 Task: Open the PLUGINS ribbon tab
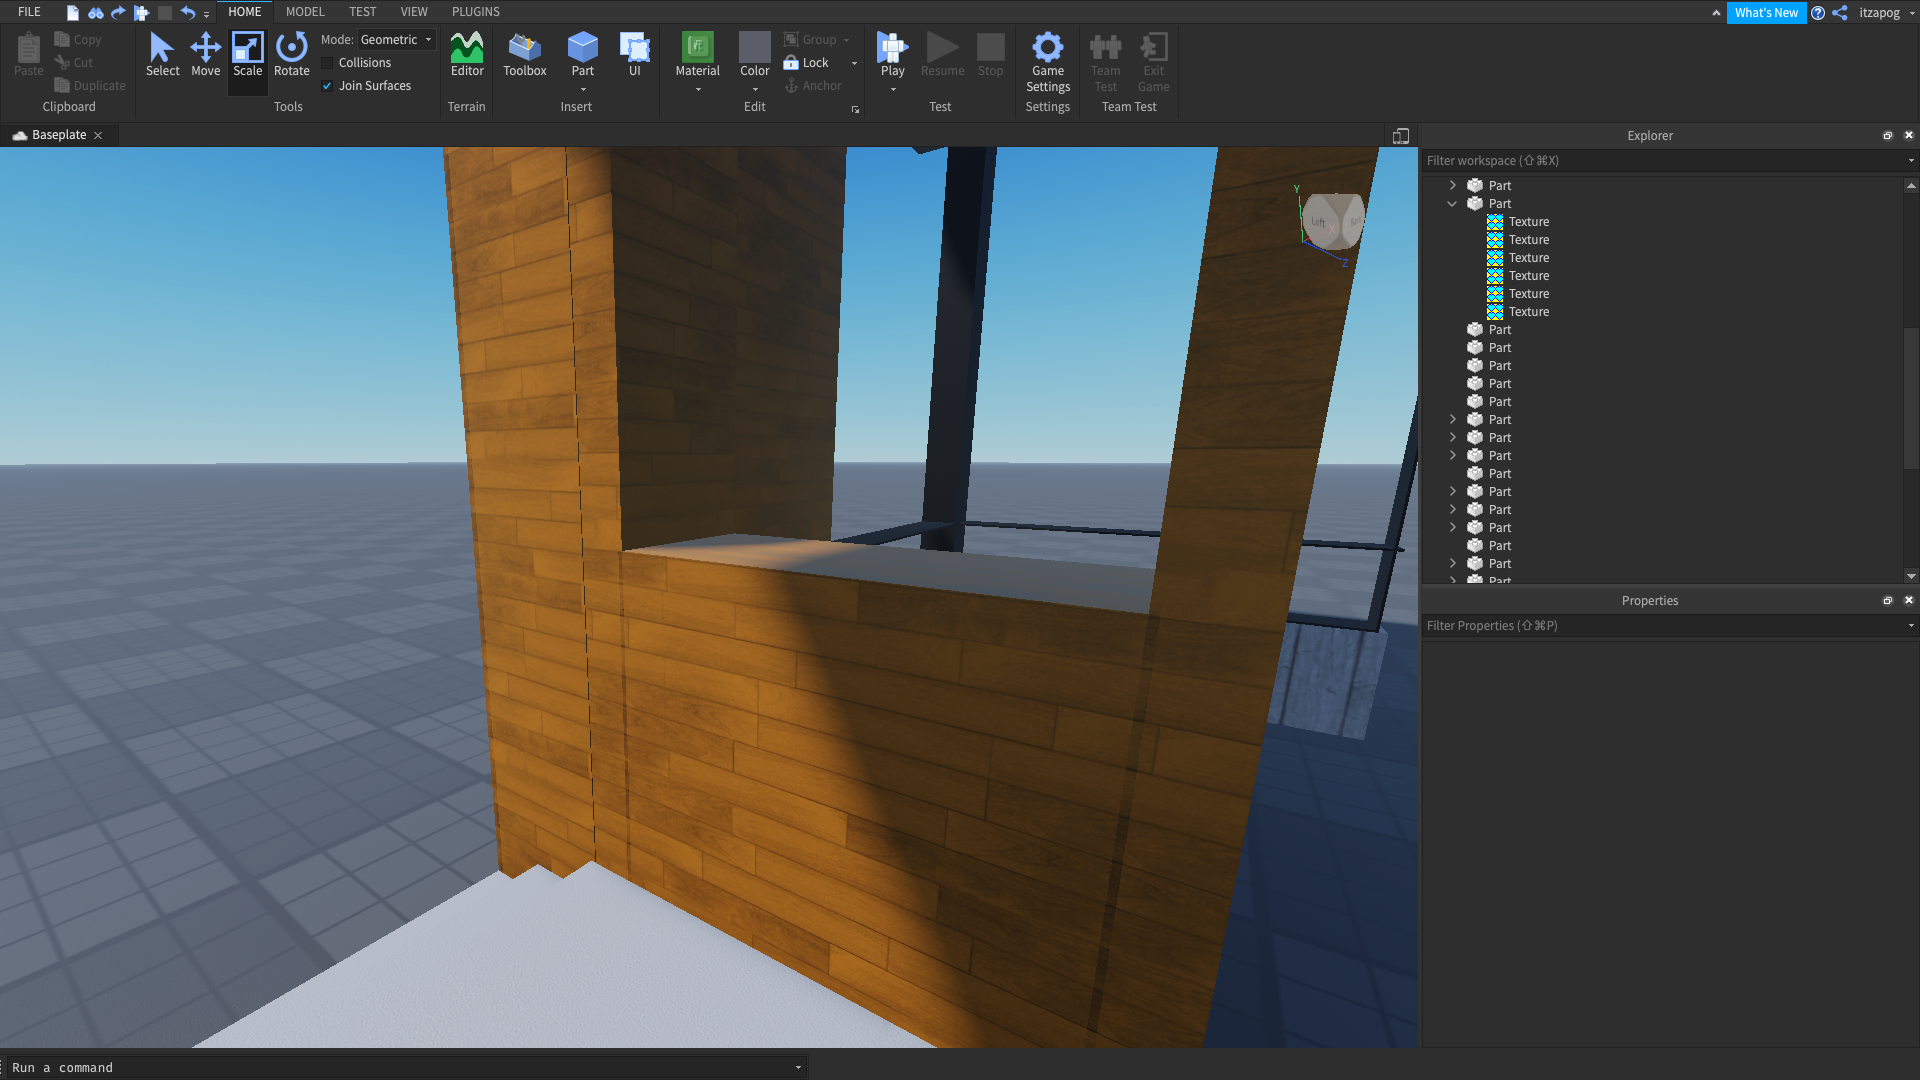tap(475, 12)
